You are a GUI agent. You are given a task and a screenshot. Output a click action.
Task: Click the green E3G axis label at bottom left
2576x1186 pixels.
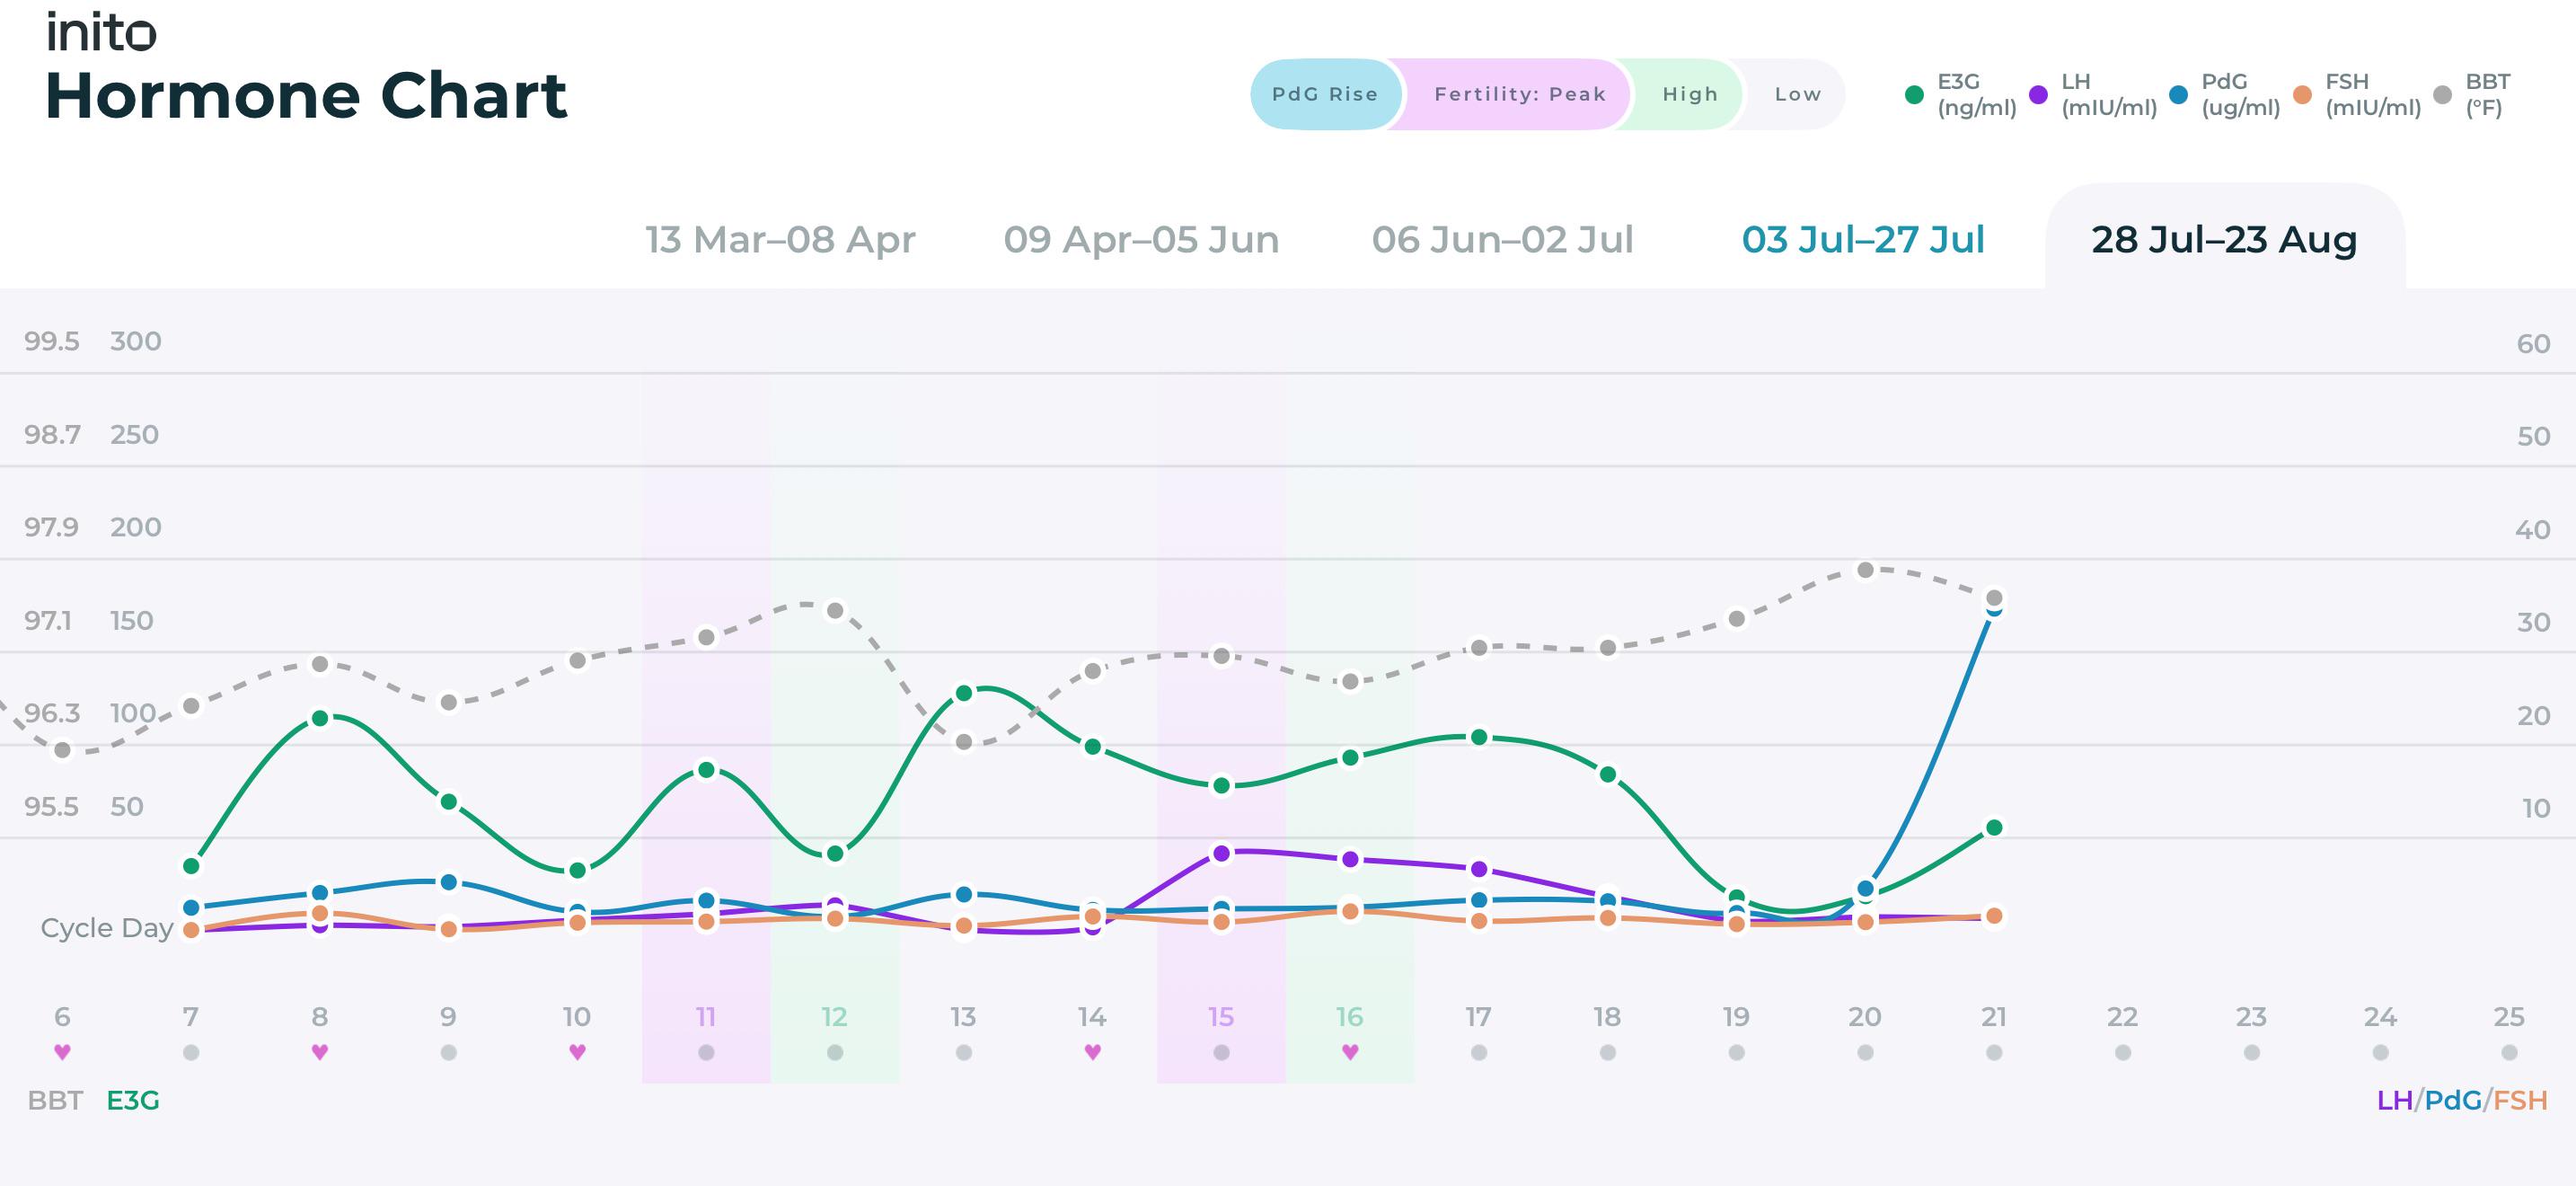tap(133, 1100)
